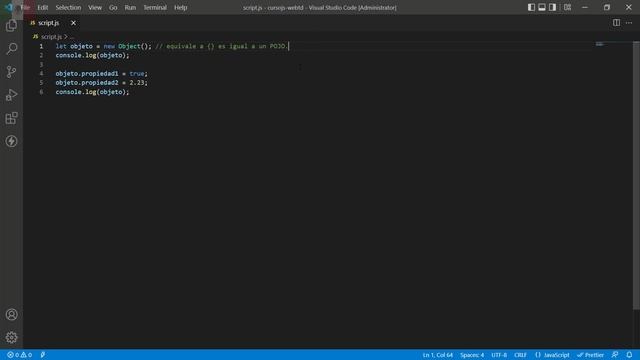Open the feedback icon in status bar
The width and height of the screenshot is (640, 360).
point(615,355)
